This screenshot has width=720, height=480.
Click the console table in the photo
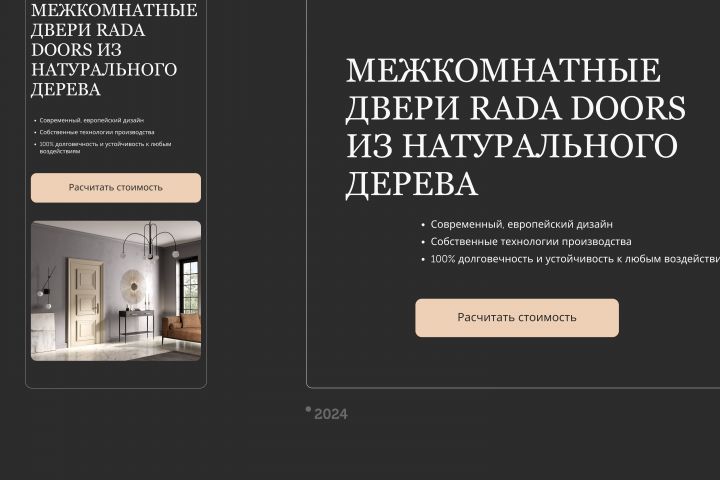point(137,324)
